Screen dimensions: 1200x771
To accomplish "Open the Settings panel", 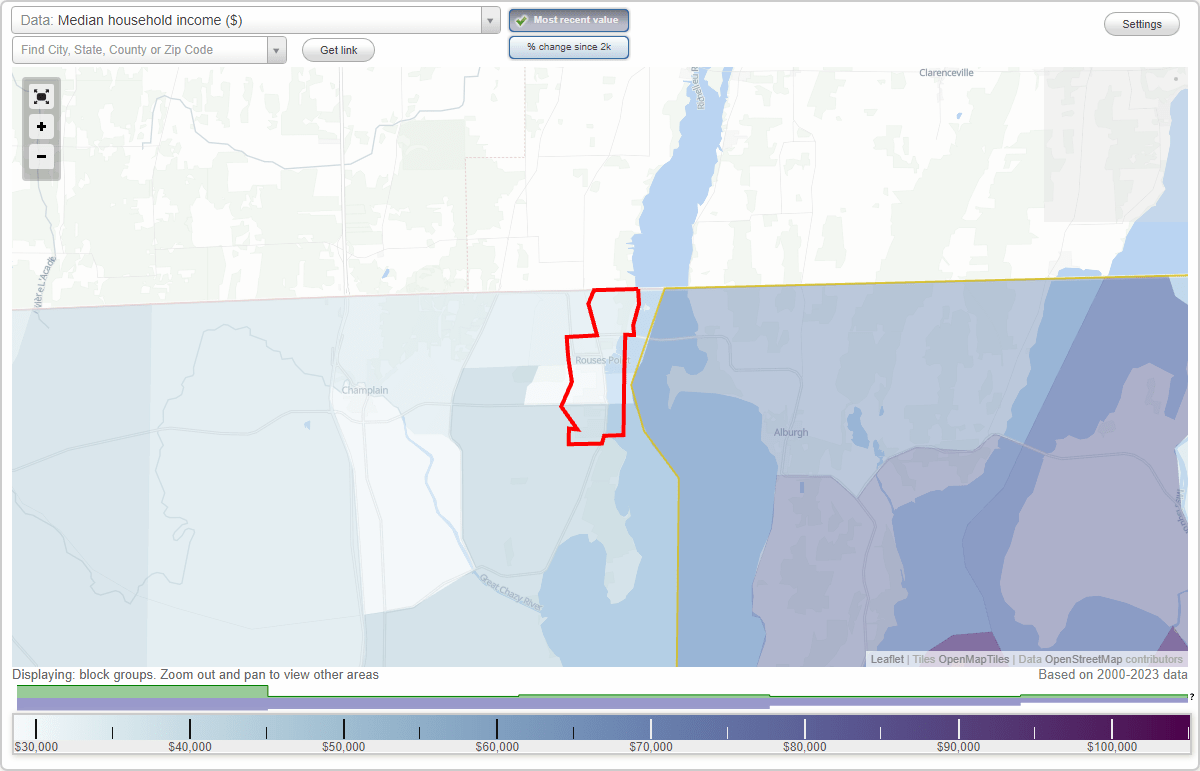I will [x=1141, y=23].
